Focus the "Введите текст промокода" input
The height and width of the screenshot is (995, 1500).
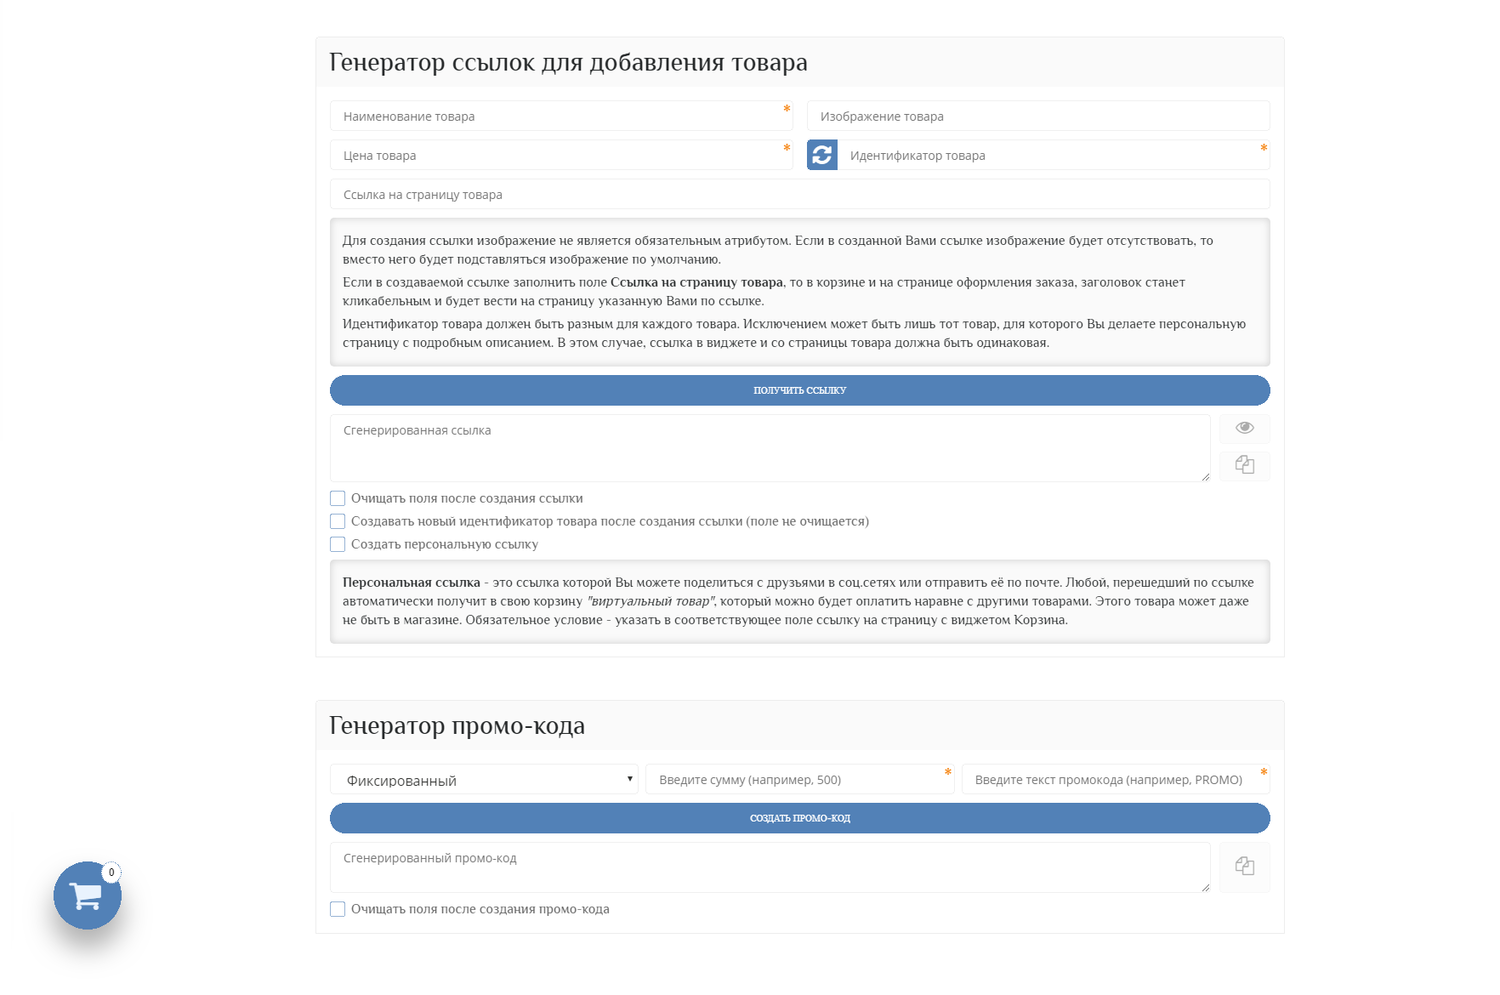click(1114, 780)
